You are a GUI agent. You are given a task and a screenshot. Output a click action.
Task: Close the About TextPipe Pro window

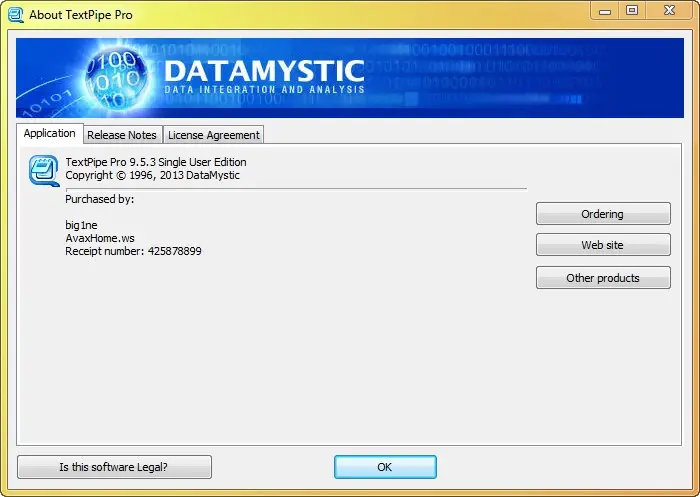coord(669,11)
